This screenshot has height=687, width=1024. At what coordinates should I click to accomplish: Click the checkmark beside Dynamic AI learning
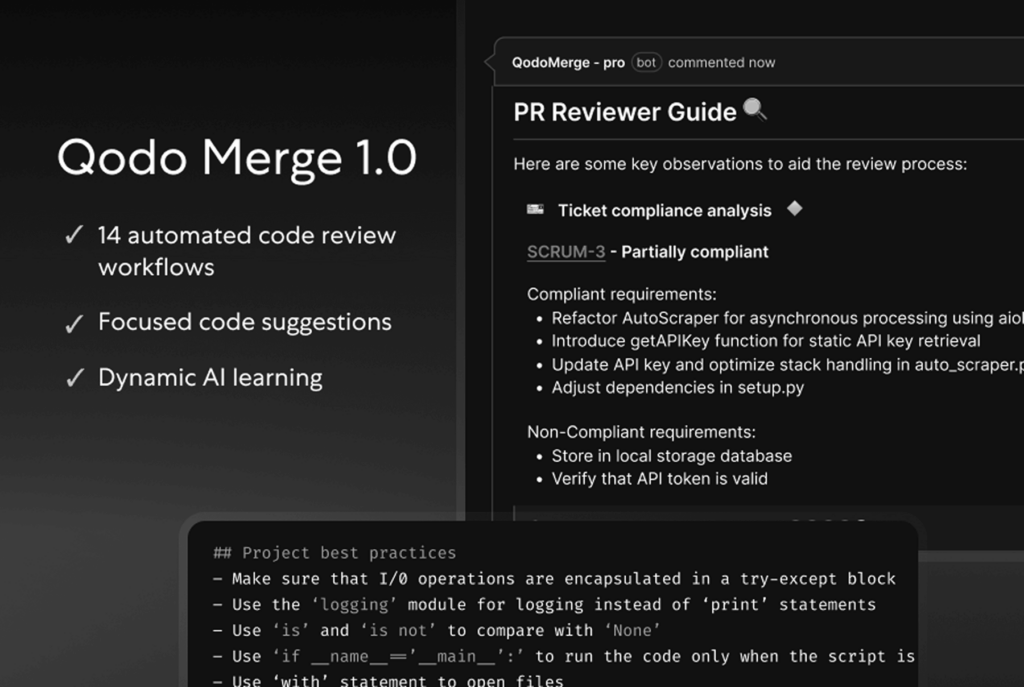pos(74,377)
